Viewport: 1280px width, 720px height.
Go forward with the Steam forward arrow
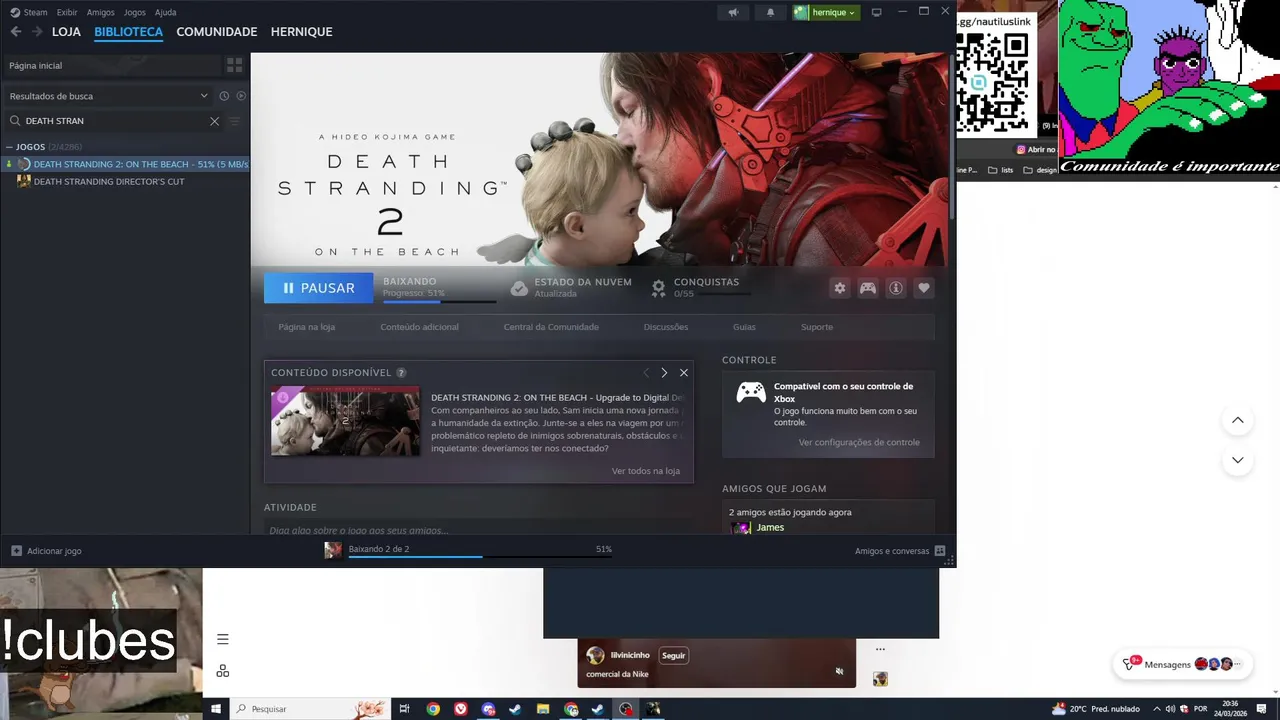point(37,32)
